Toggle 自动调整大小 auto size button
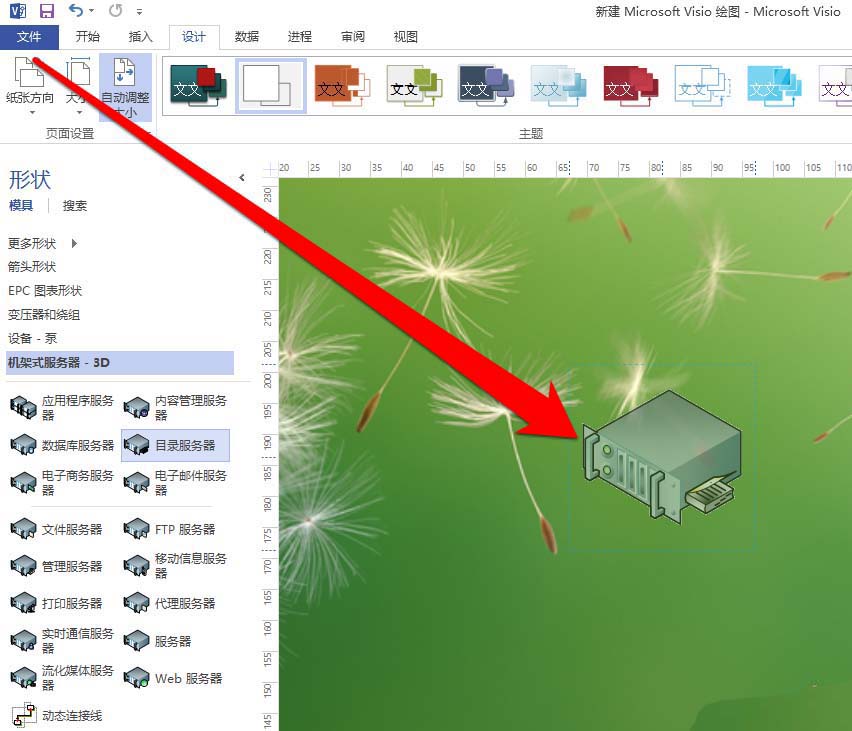This screenshot has height=731, width=852. (125, 87)
